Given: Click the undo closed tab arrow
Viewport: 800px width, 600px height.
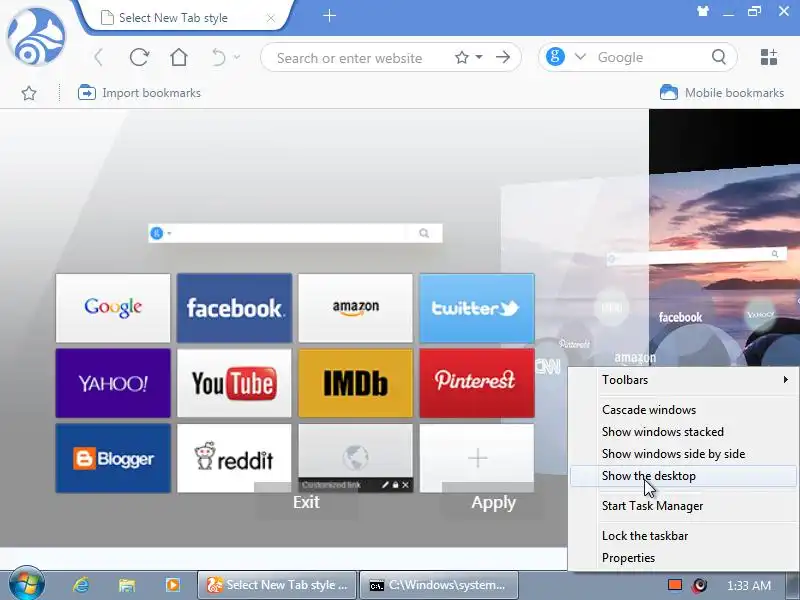Looking at the screenshot, I should point(219,57).
